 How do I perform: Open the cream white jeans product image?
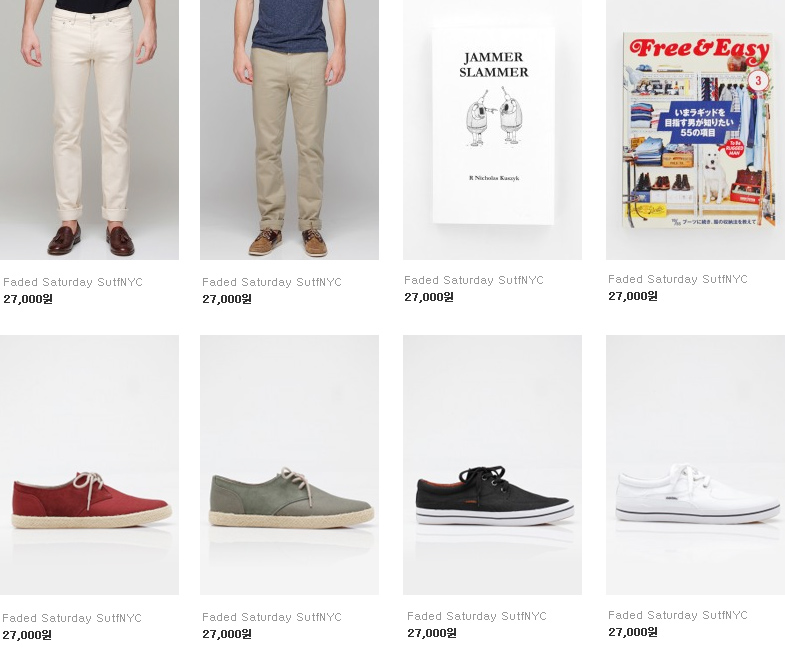pos(89,130)
